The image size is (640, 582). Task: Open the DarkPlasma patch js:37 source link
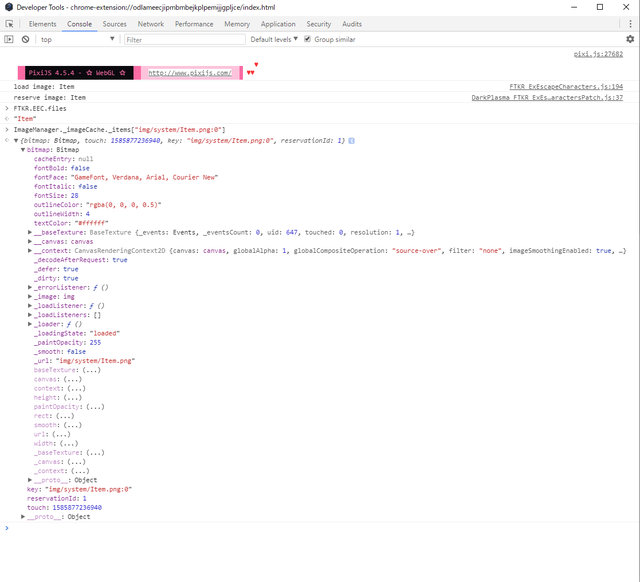coord(547,98)
